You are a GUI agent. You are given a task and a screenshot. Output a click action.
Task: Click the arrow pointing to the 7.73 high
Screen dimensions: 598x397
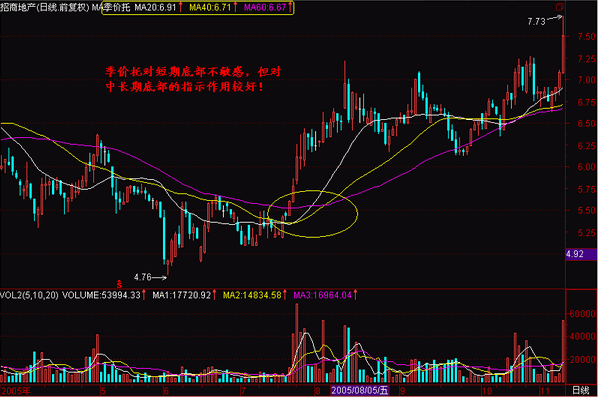pyautogui.click(x=555, y=18)
